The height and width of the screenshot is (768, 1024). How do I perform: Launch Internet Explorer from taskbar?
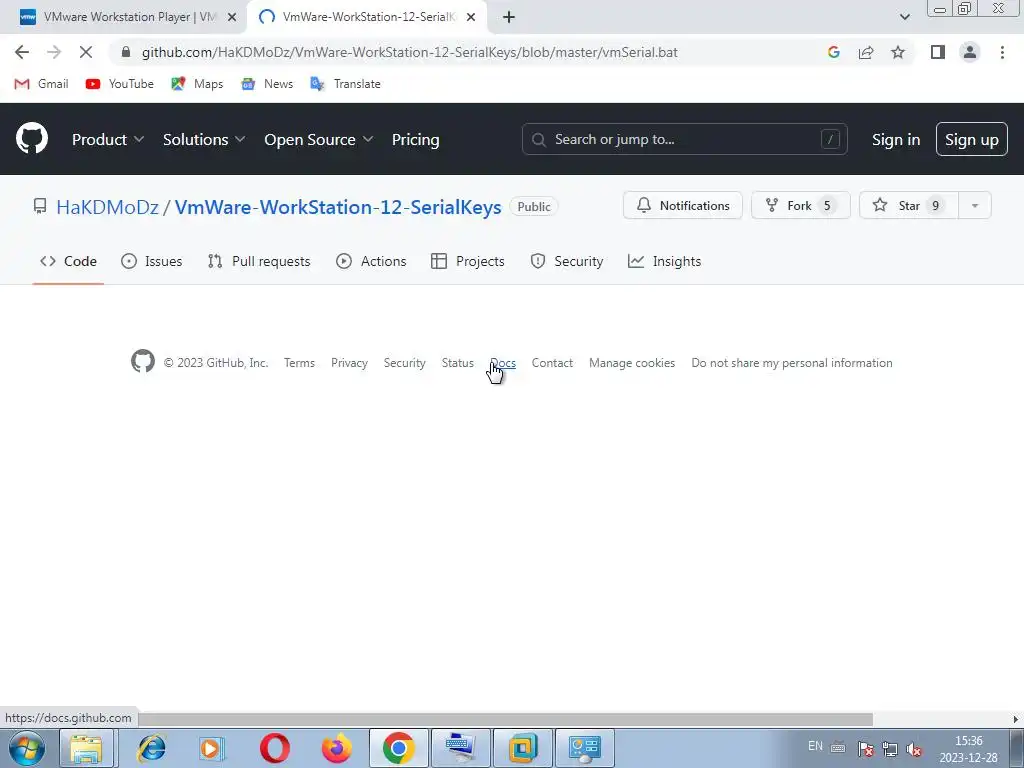[152, 748]
